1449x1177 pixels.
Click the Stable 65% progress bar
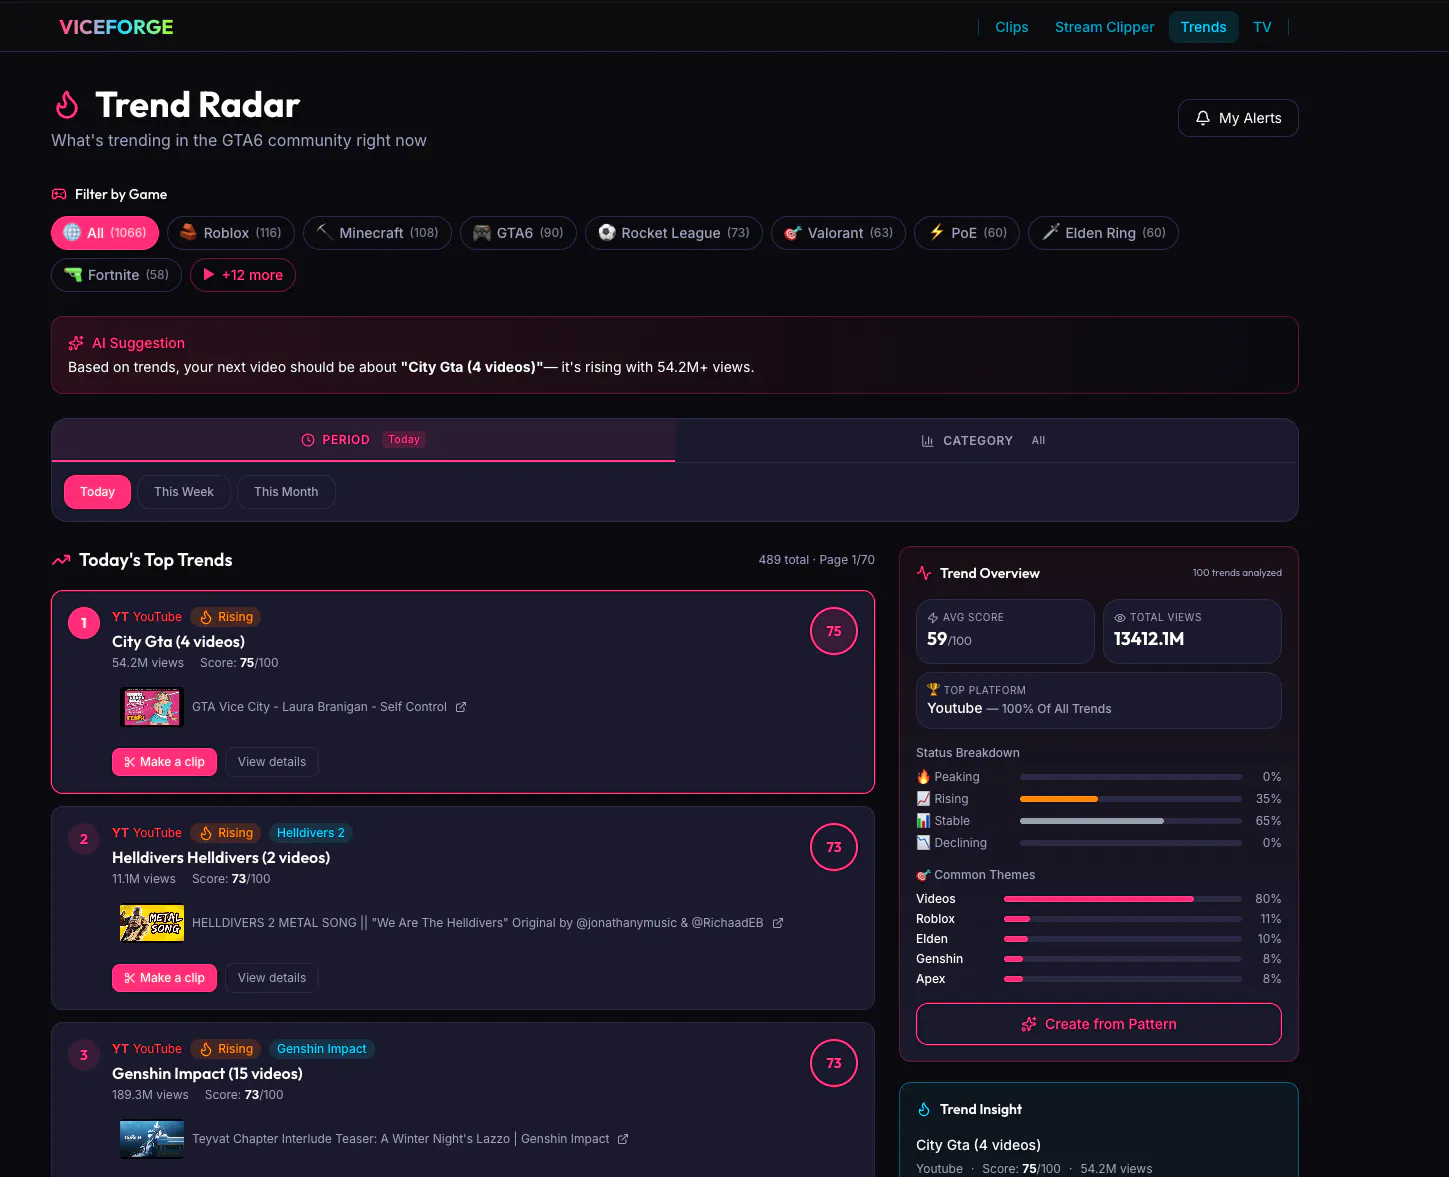pyautogui.click(x=1131, y=821)
